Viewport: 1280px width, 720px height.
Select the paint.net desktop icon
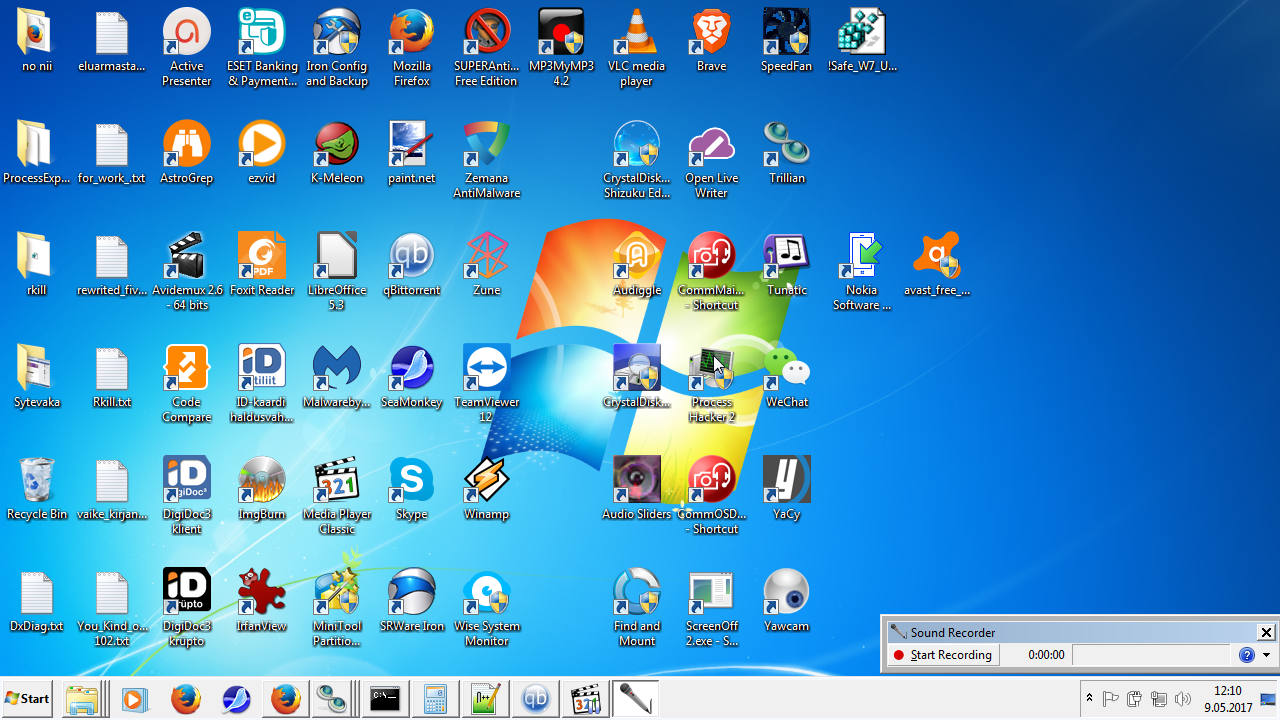[411, 153]
